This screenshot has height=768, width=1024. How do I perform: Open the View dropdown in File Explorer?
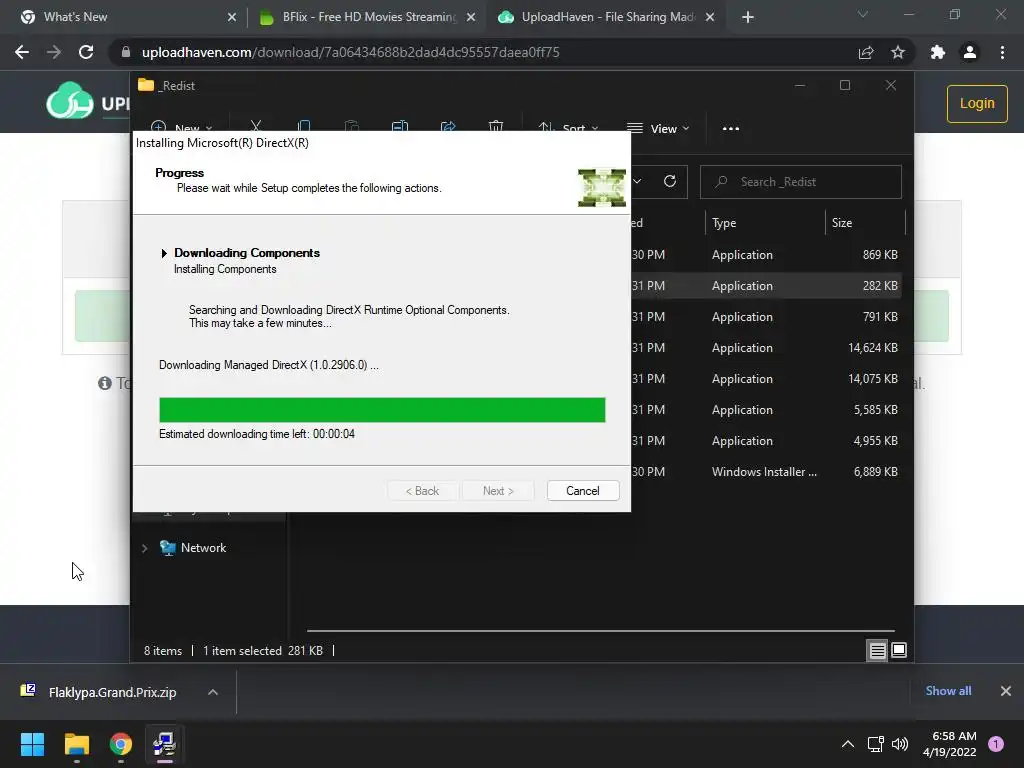coord(658,129)
